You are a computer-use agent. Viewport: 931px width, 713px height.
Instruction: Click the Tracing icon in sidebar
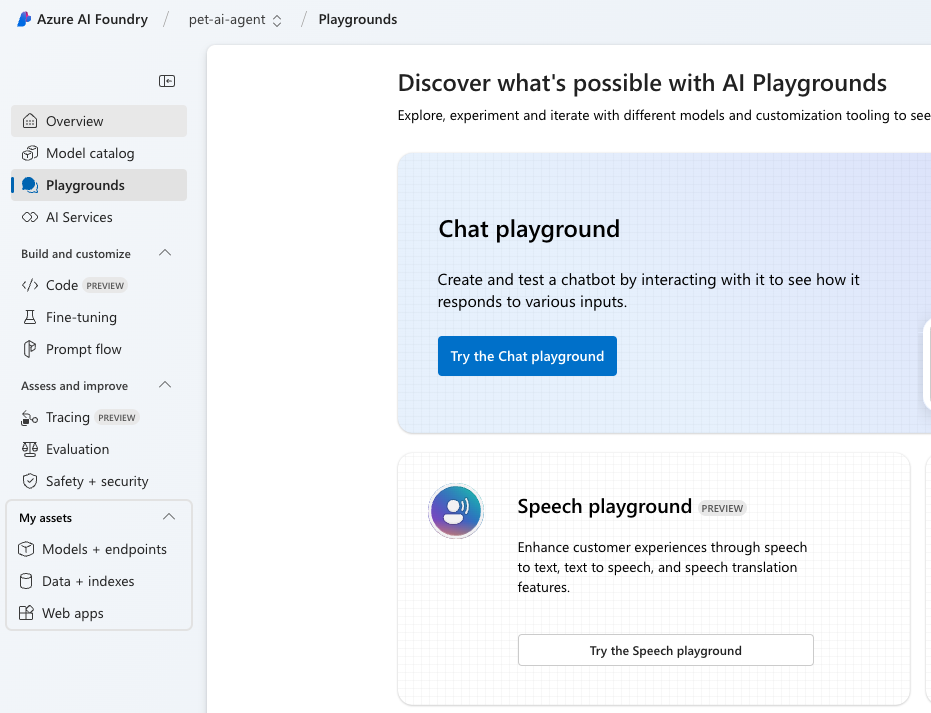(30, 417)
